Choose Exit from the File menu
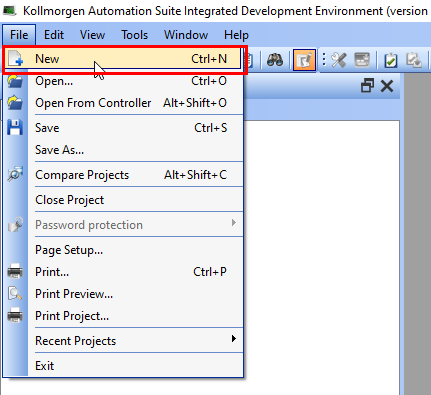This screenshot has height=395, width=431. 123,366
